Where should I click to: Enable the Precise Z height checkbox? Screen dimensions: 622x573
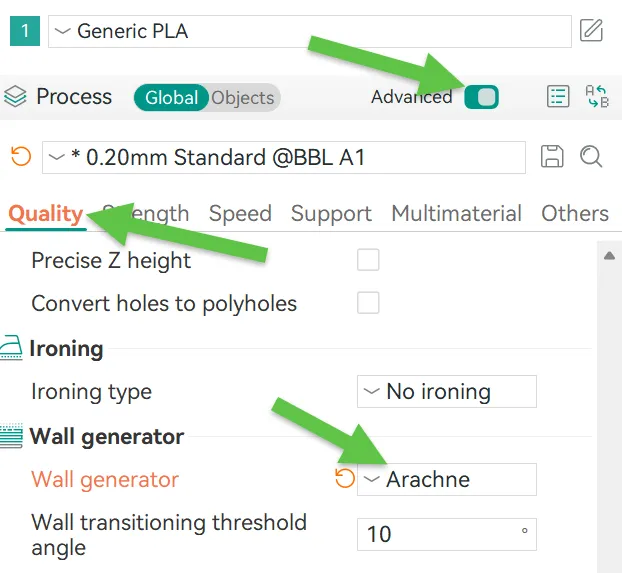tap(368, 261)
